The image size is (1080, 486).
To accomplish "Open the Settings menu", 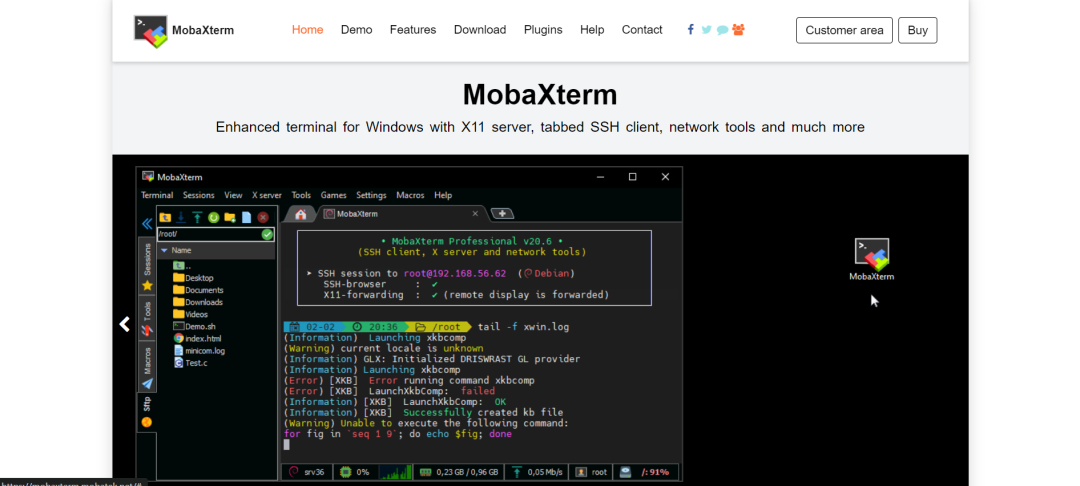I will point(371,196).
